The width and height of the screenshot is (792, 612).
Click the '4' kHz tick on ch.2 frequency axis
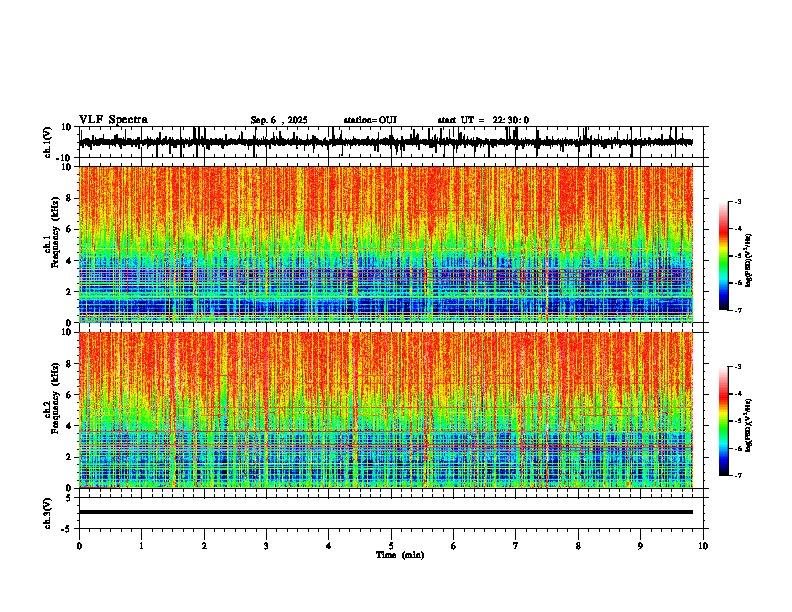tap(70, 426)
